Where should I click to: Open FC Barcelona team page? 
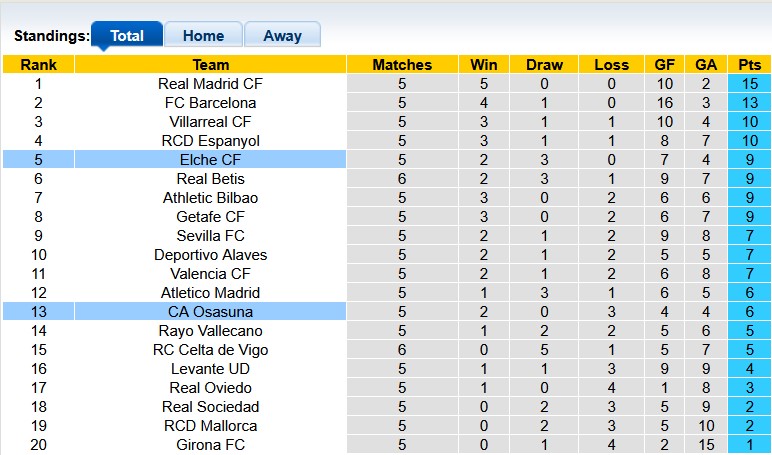pyautogui.click(x=210, y=103)
